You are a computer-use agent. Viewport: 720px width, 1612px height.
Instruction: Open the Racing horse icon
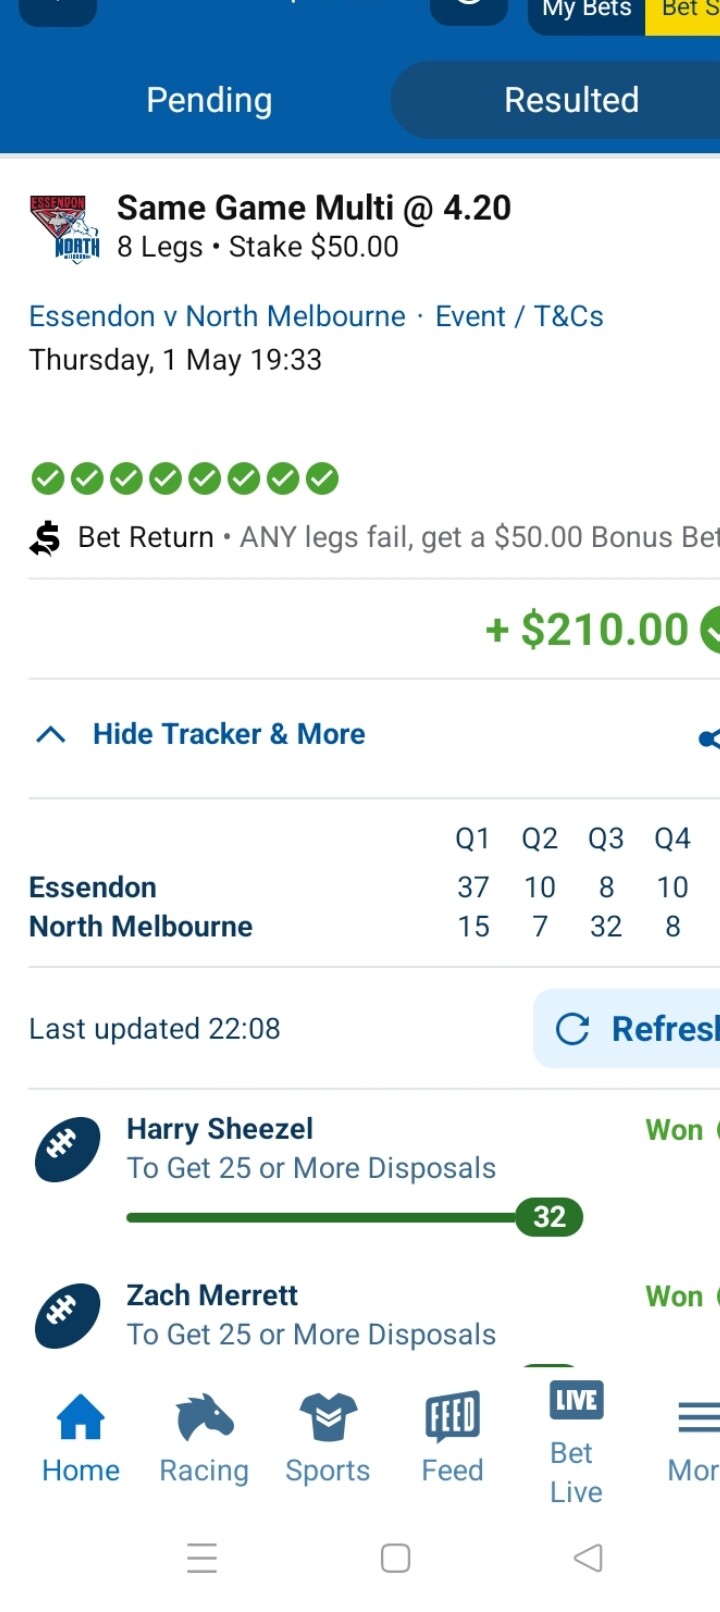click(204, 1417)
